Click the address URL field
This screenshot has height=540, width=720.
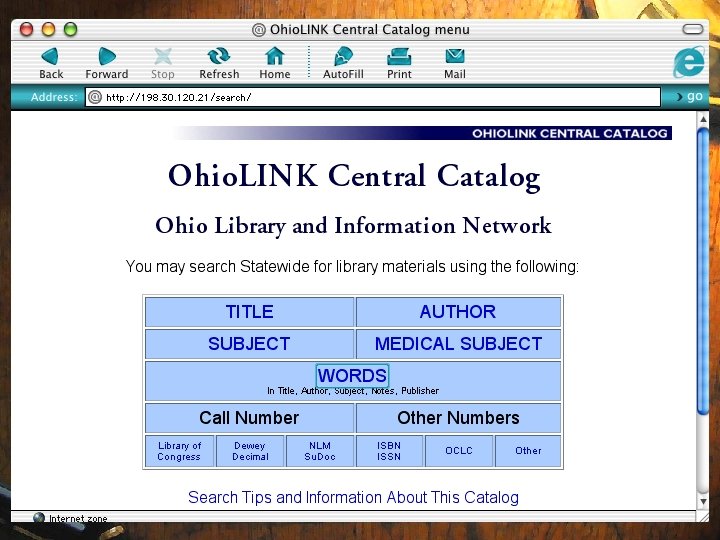point(373,97)
